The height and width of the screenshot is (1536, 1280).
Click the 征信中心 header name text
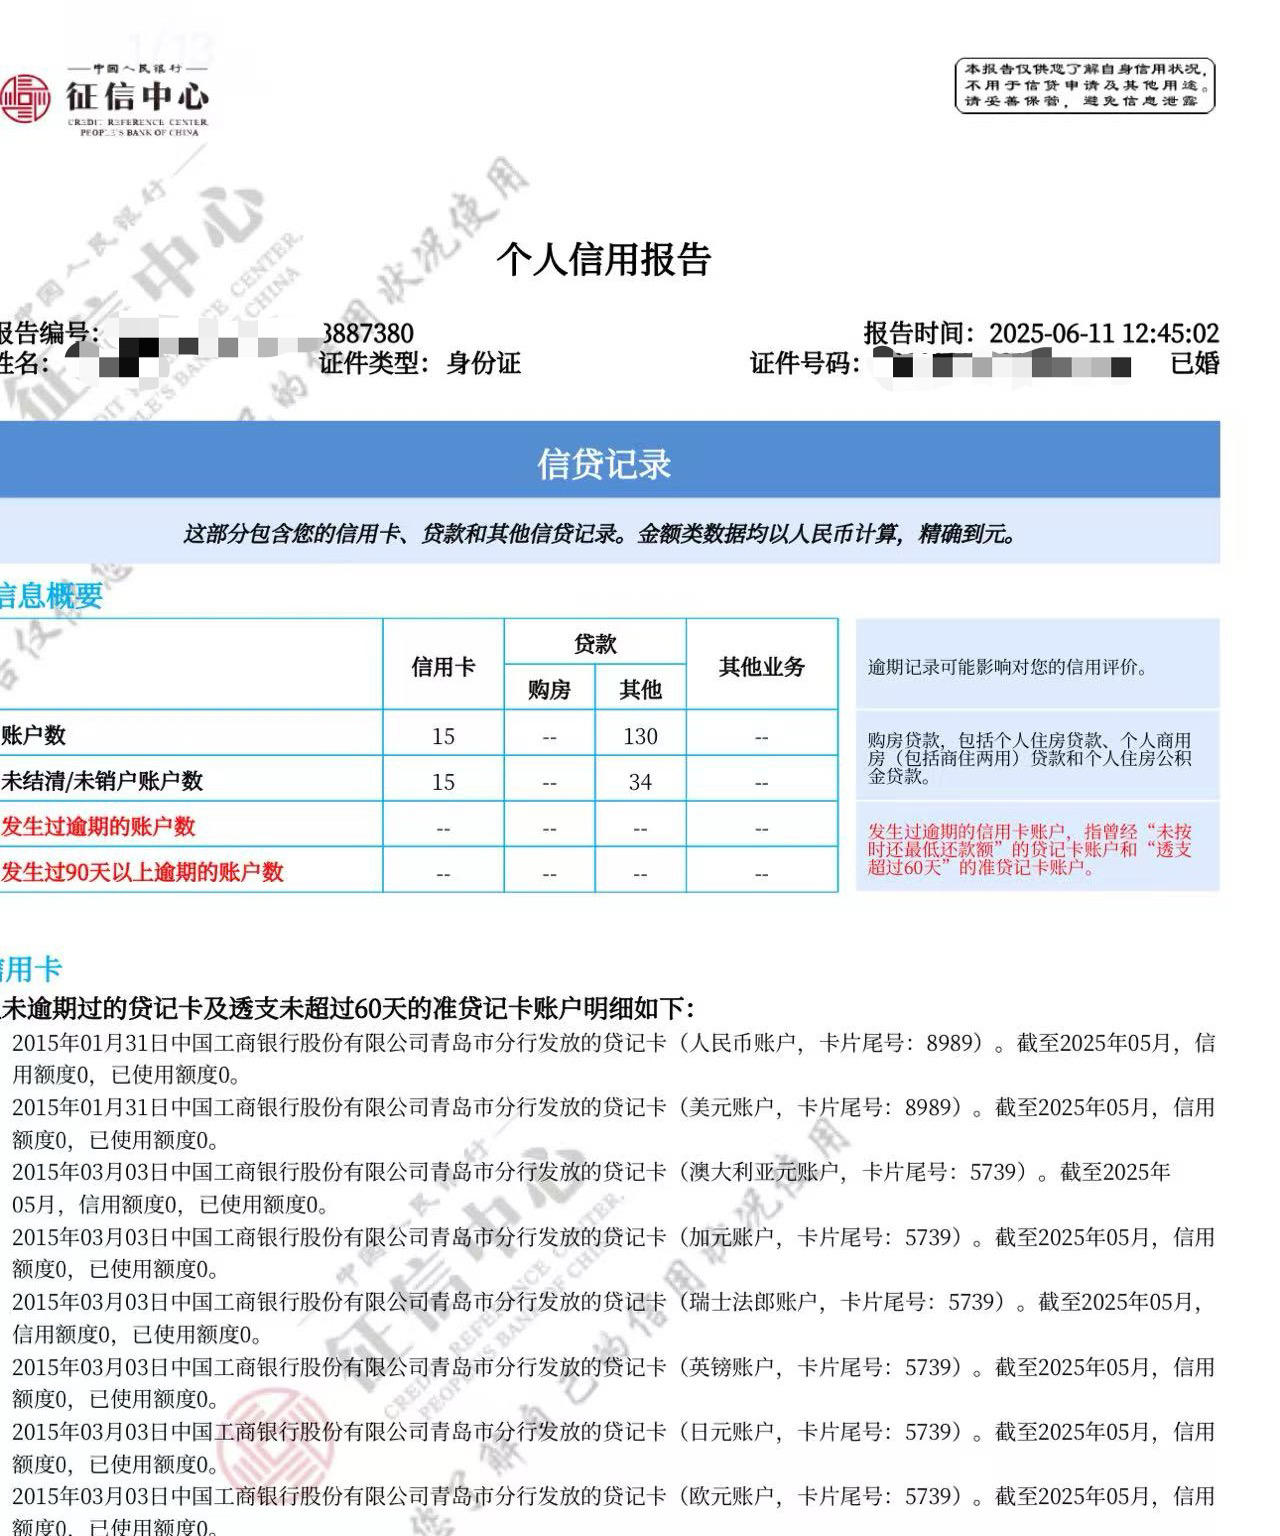[138, 96]
